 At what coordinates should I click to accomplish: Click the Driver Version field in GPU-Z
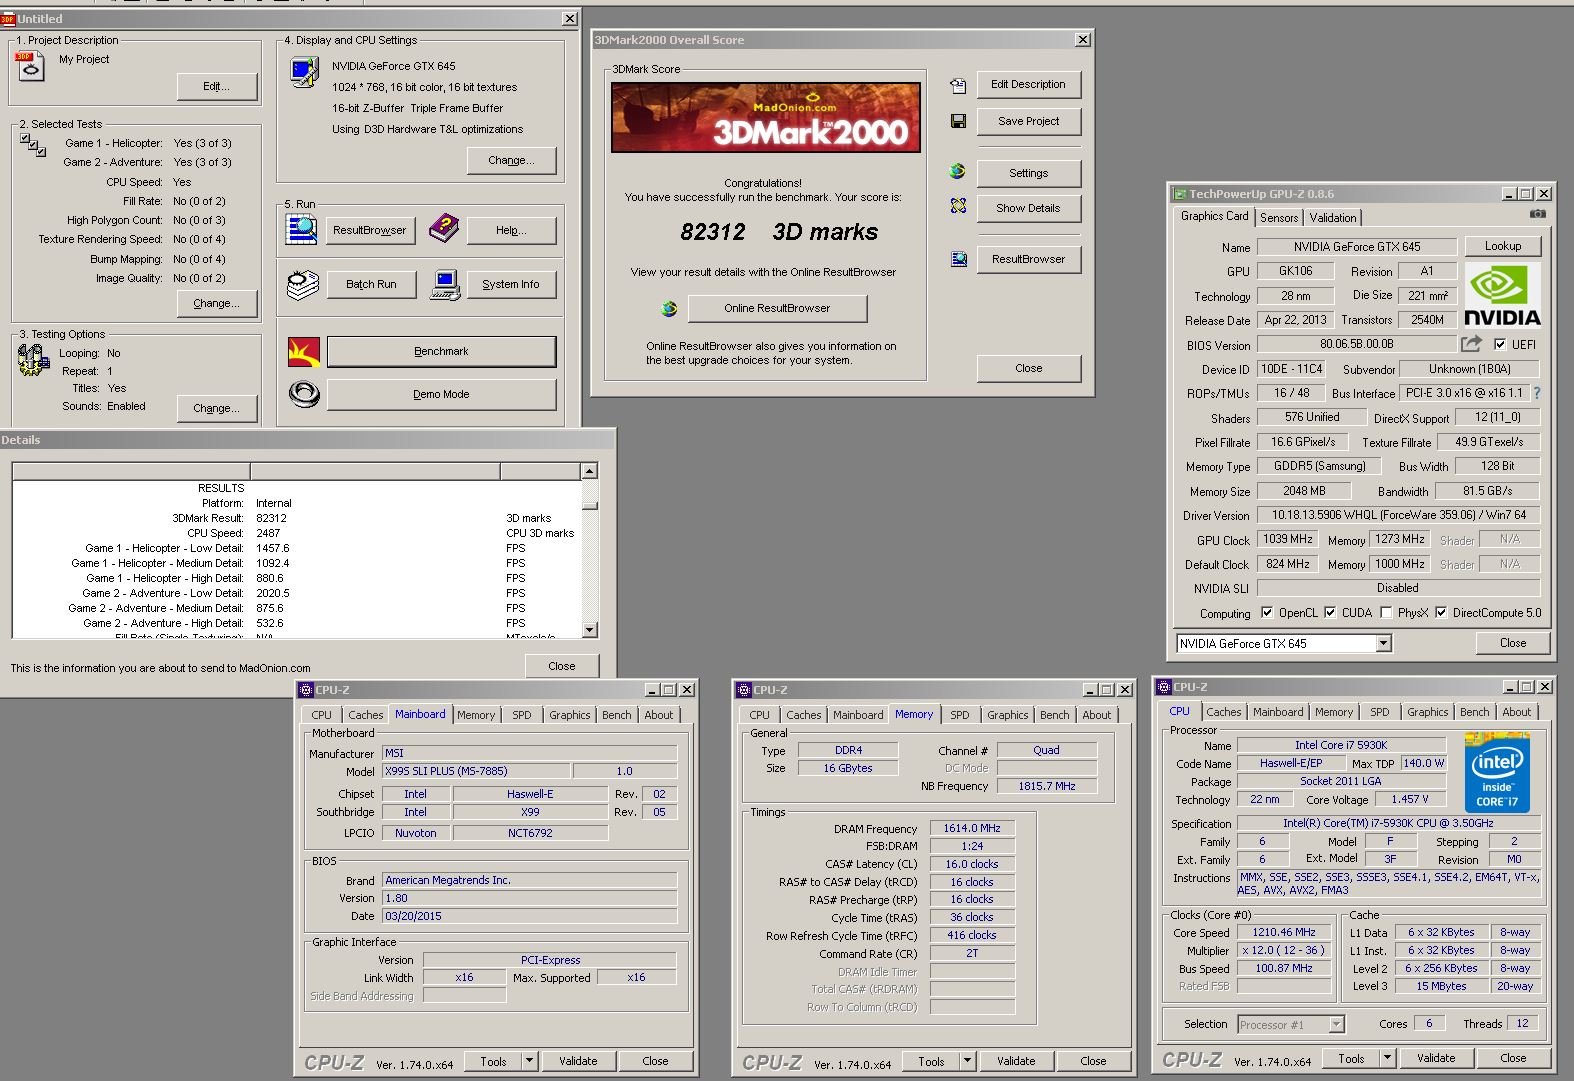pyautogui.click(x=1398, y=515)
